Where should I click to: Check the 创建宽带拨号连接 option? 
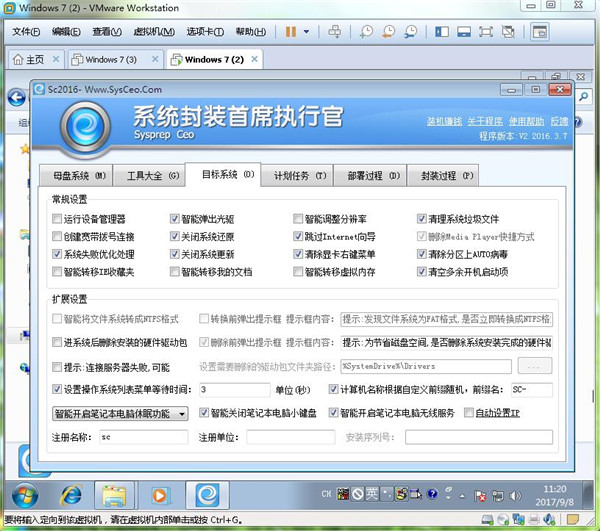57,236
